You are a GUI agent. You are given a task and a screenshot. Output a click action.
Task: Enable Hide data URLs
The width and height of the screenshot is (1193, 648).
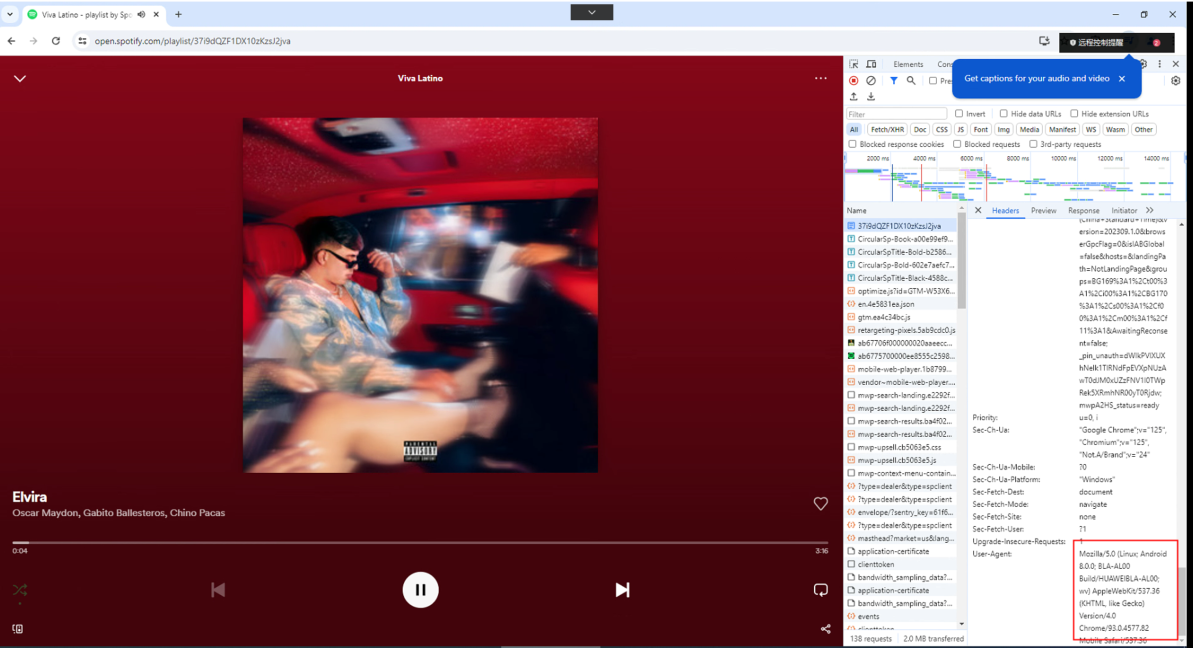(1004, 113)
